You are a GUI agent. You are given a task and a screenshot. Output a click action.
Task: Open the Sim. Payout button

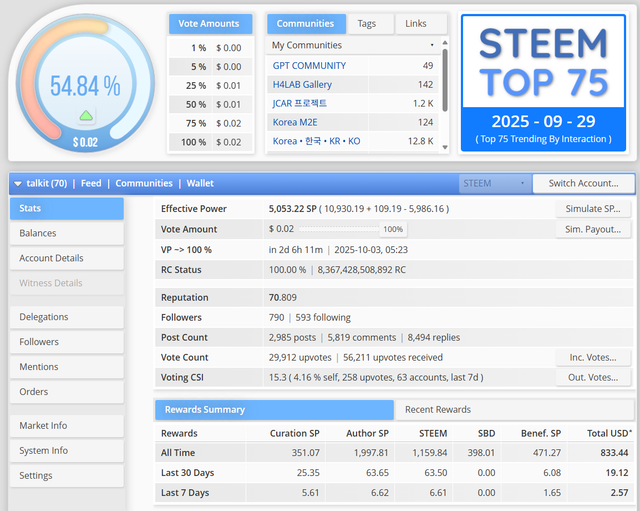pyautogui.click(x=593, y=229)
